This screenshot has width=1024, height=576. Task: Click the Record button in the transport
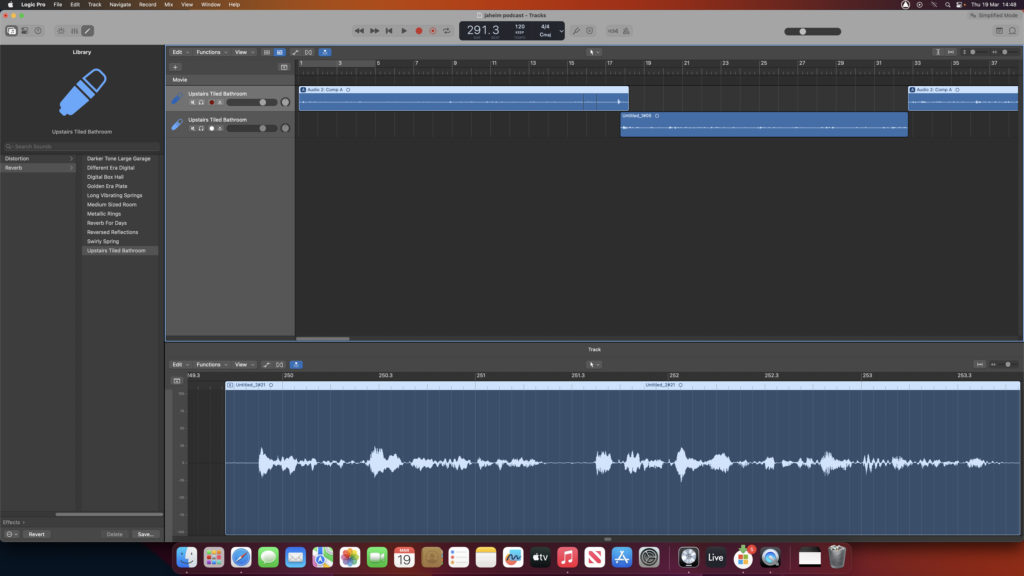click(x=419, y=31)
